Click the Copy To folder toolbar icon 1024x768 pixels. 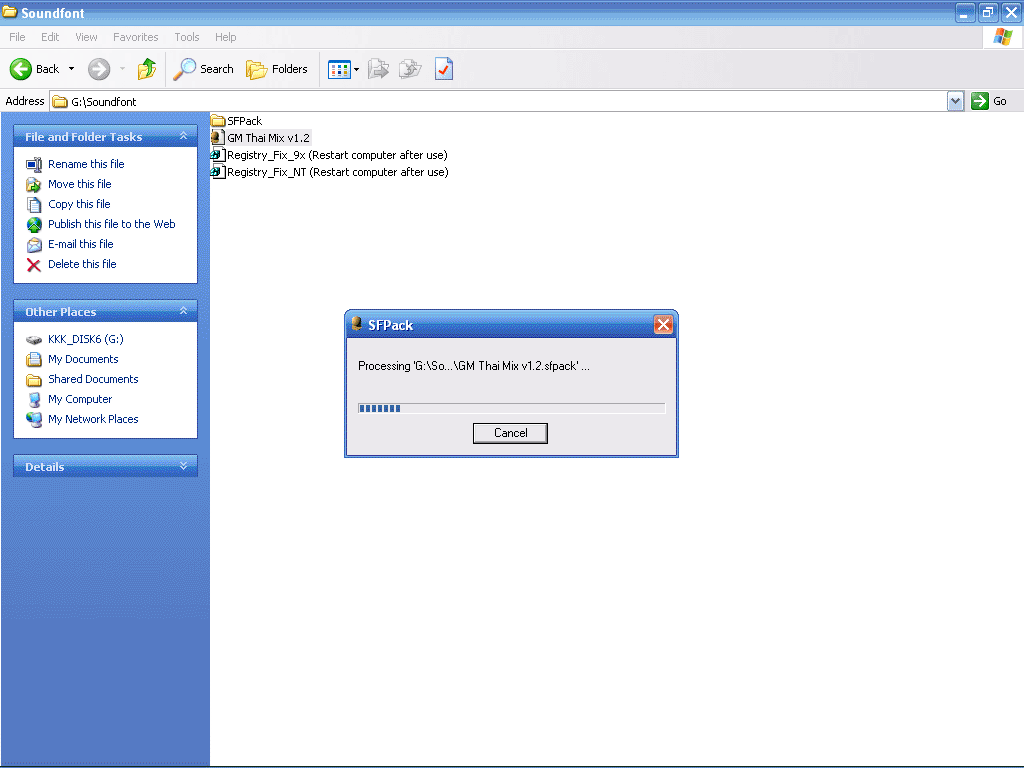pyautogui.click(x=410, y=69)
